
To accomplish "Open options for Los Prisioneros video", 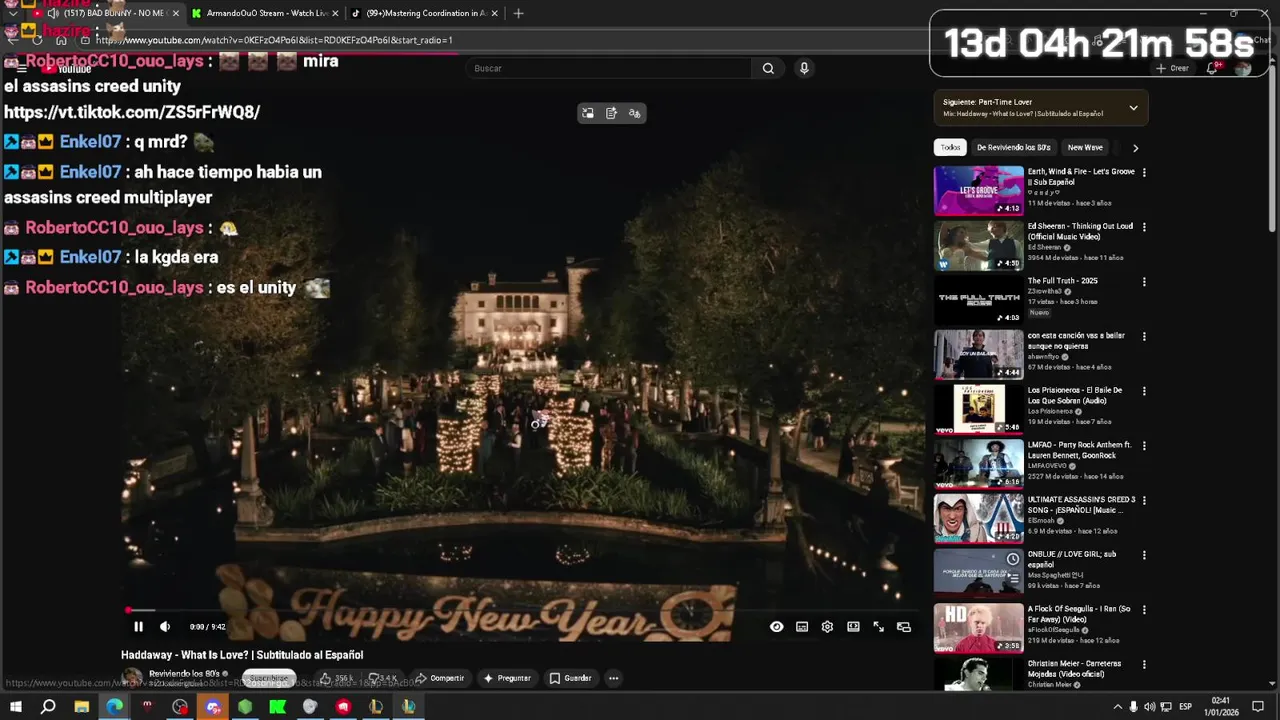I will [1144, 391].
